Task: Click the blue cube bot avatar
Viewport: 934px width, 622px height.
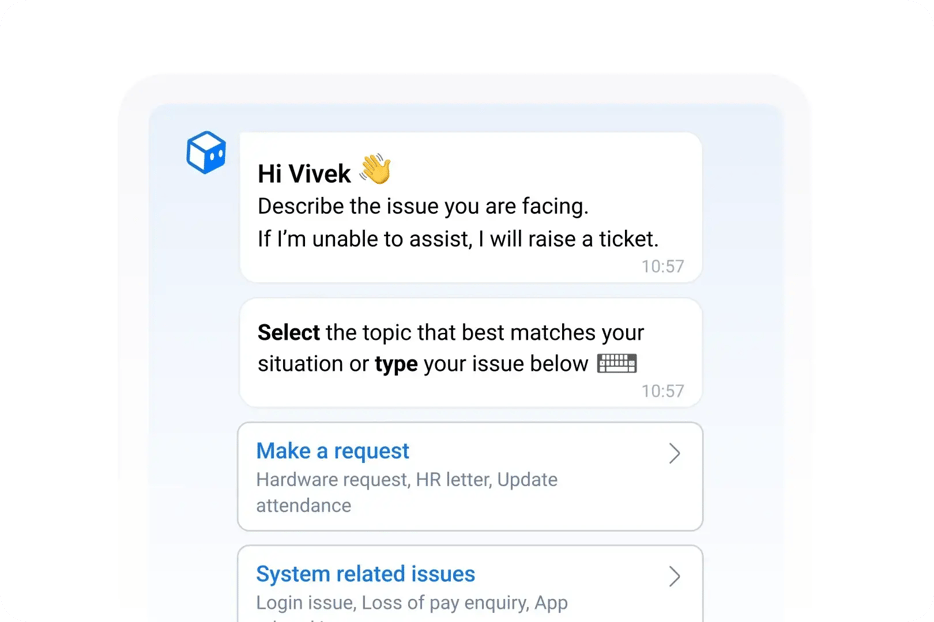Action: click(206, 153)
